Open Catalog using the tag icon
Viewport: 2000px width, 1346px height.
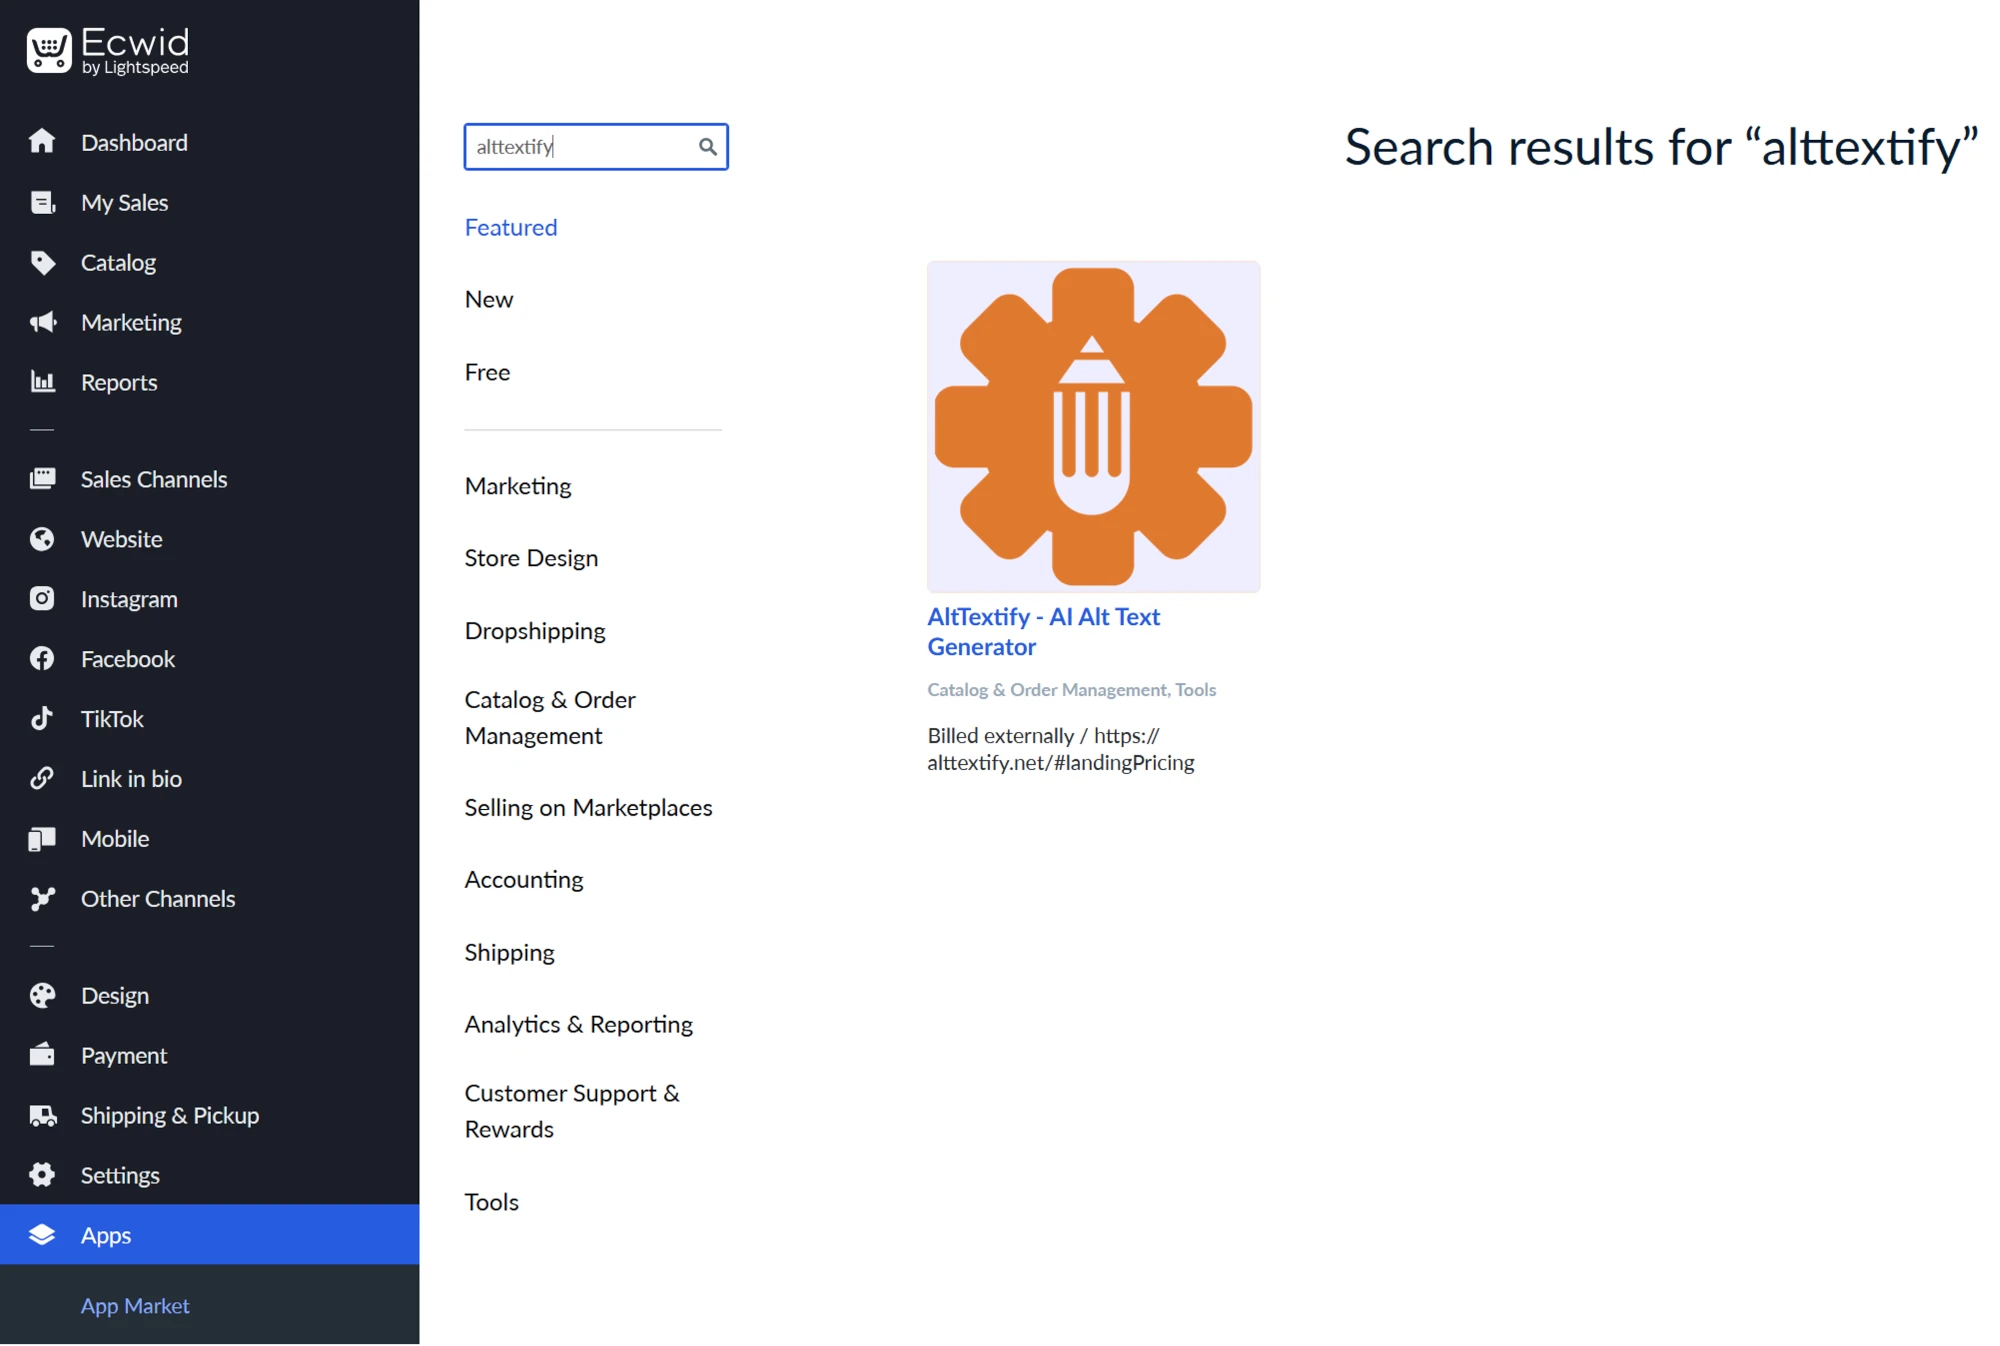(44, 262)
